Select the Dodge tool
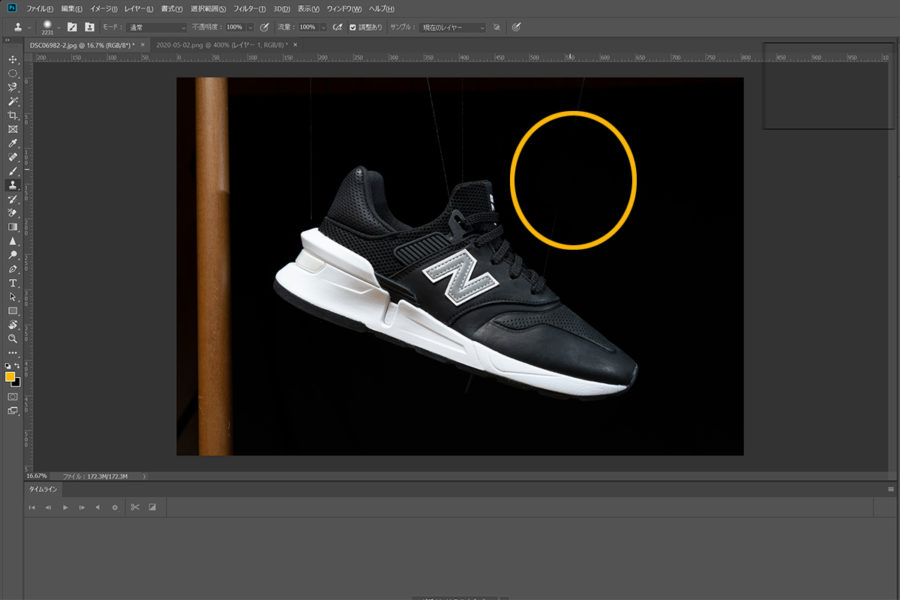 [13, 255]
